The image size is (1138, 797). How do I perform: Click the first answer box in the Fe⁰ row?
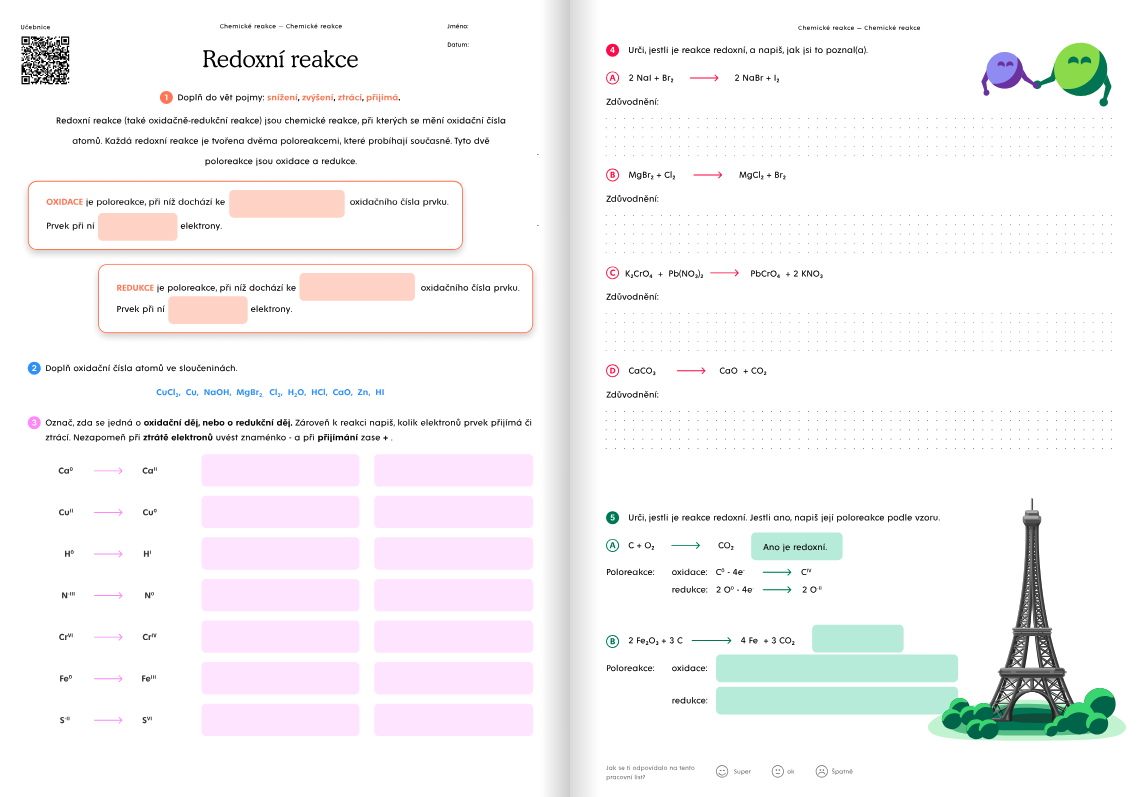click(x=280, y=679)
